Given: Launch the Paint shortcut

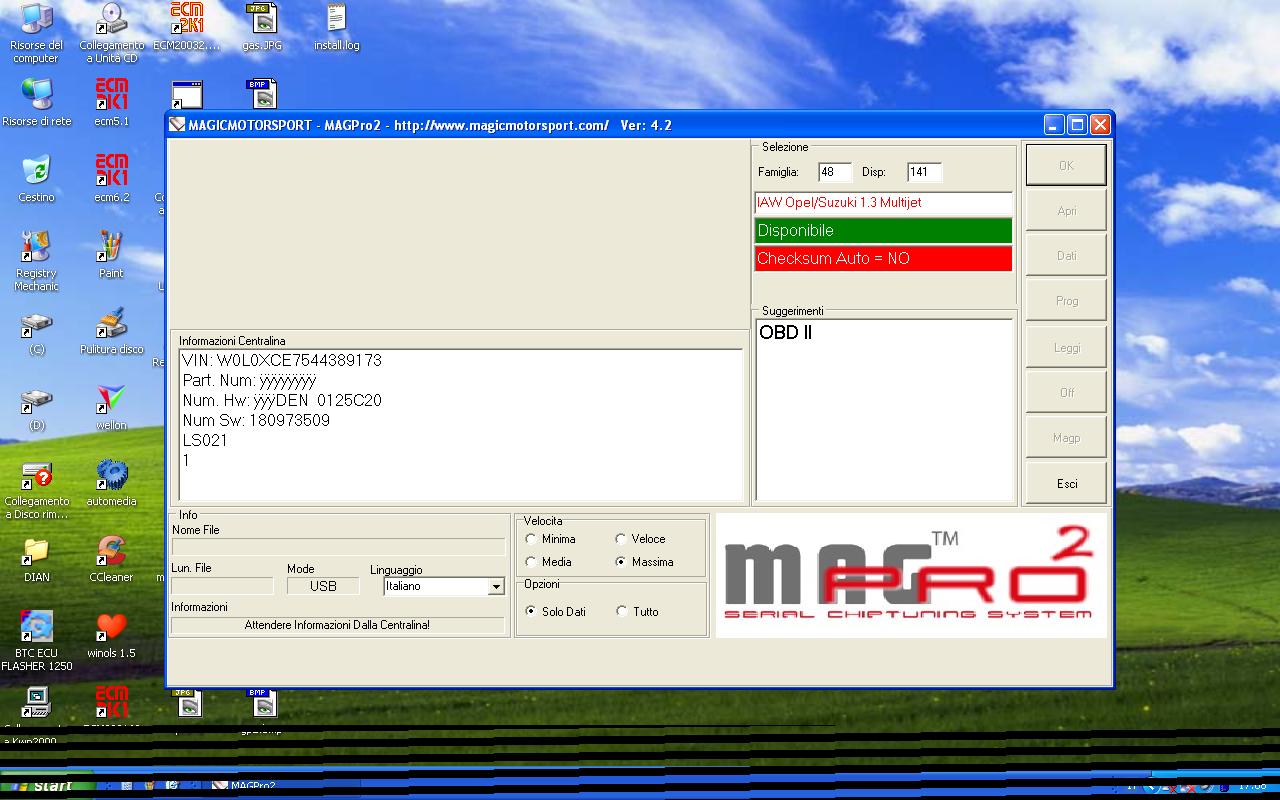Looking at the screenshot, I should (111, 254).
